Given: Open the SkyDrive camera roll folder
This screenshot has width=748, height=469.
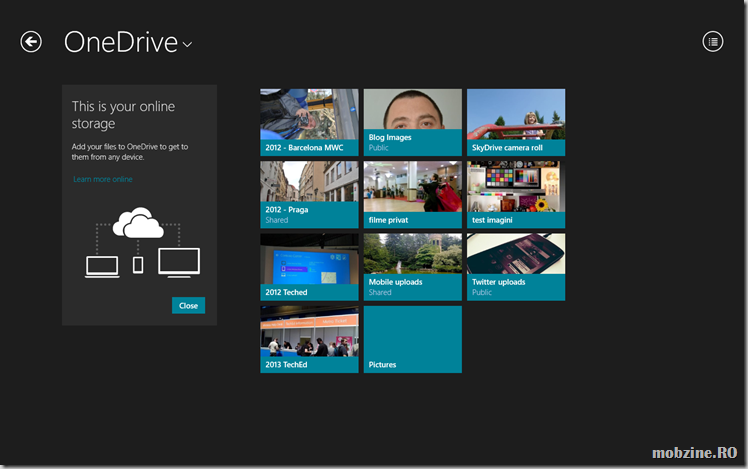Looking at the screenshot, I should pos(516,122).
